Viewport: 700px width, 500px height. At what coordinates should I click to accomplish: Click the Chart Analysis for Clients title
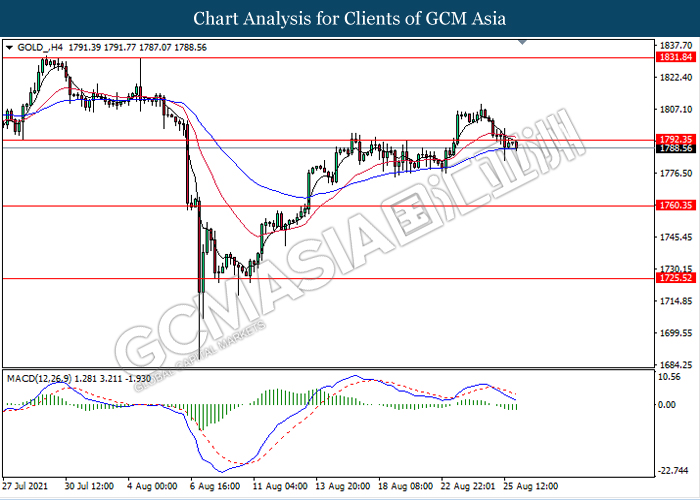[x=350, y=19]
